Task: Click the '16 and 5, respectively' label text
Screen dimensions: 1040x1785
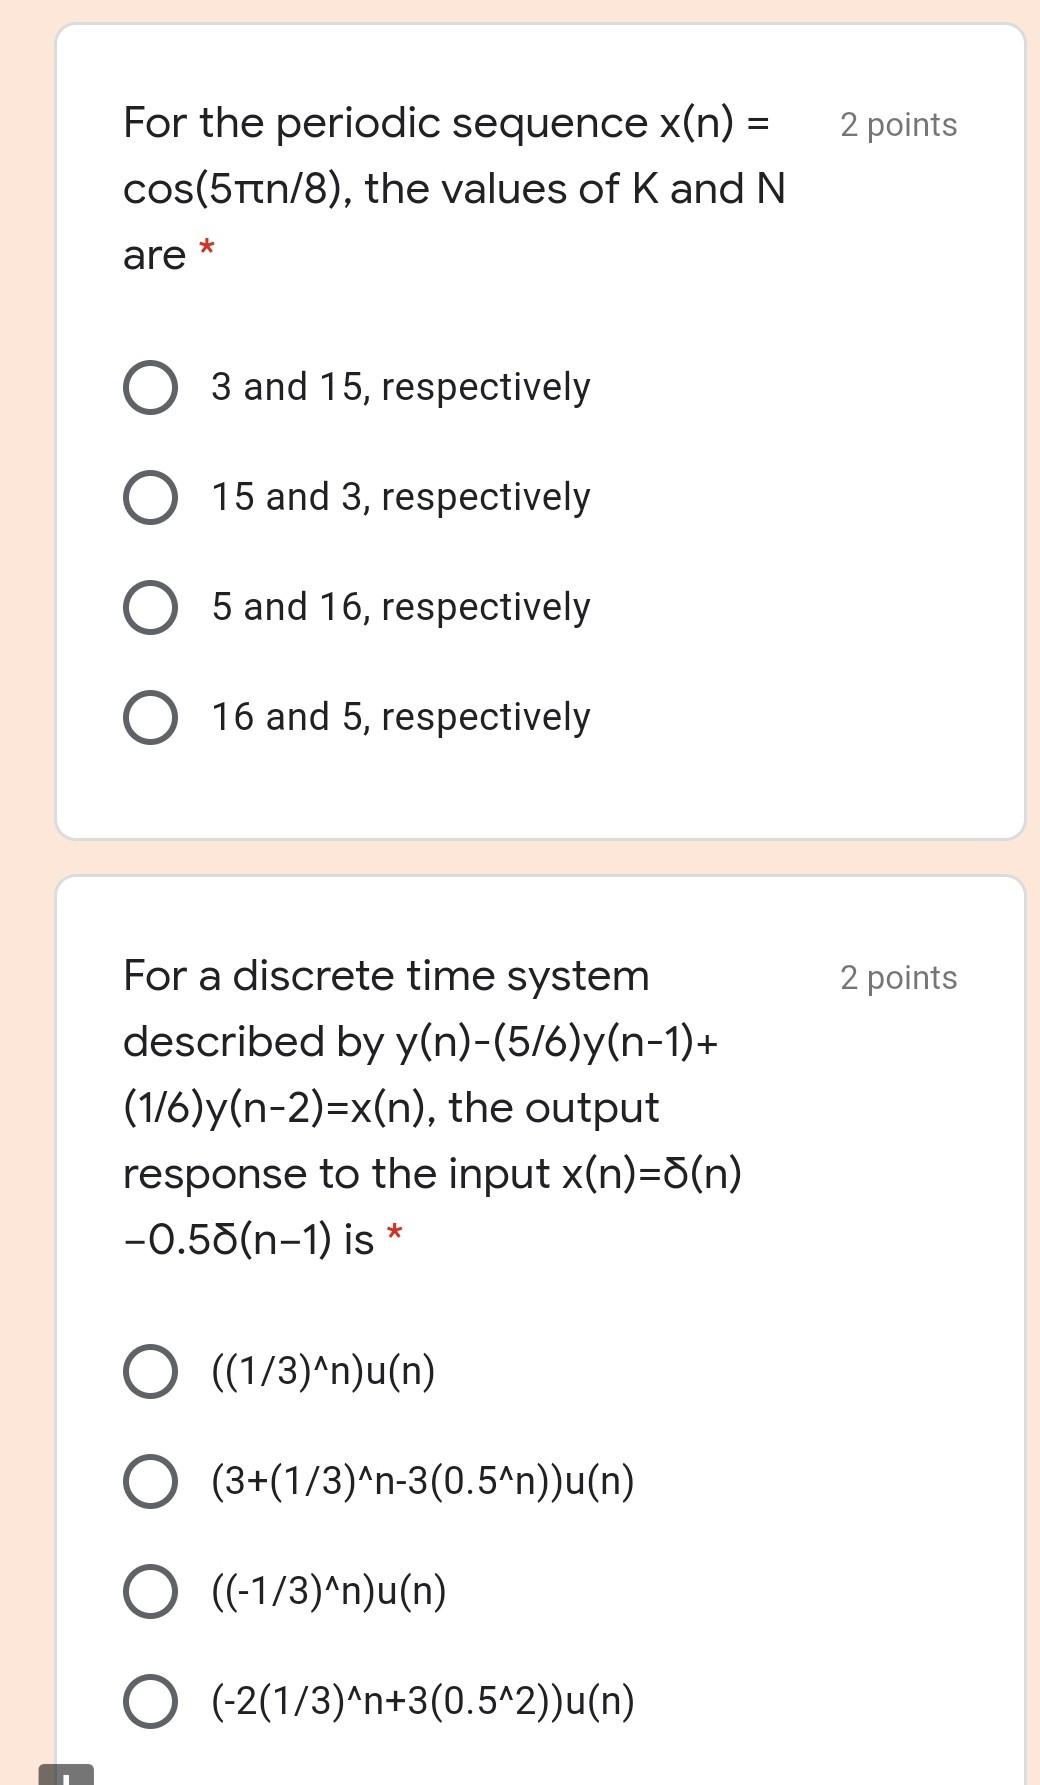Action: click(x=401, y=717)
